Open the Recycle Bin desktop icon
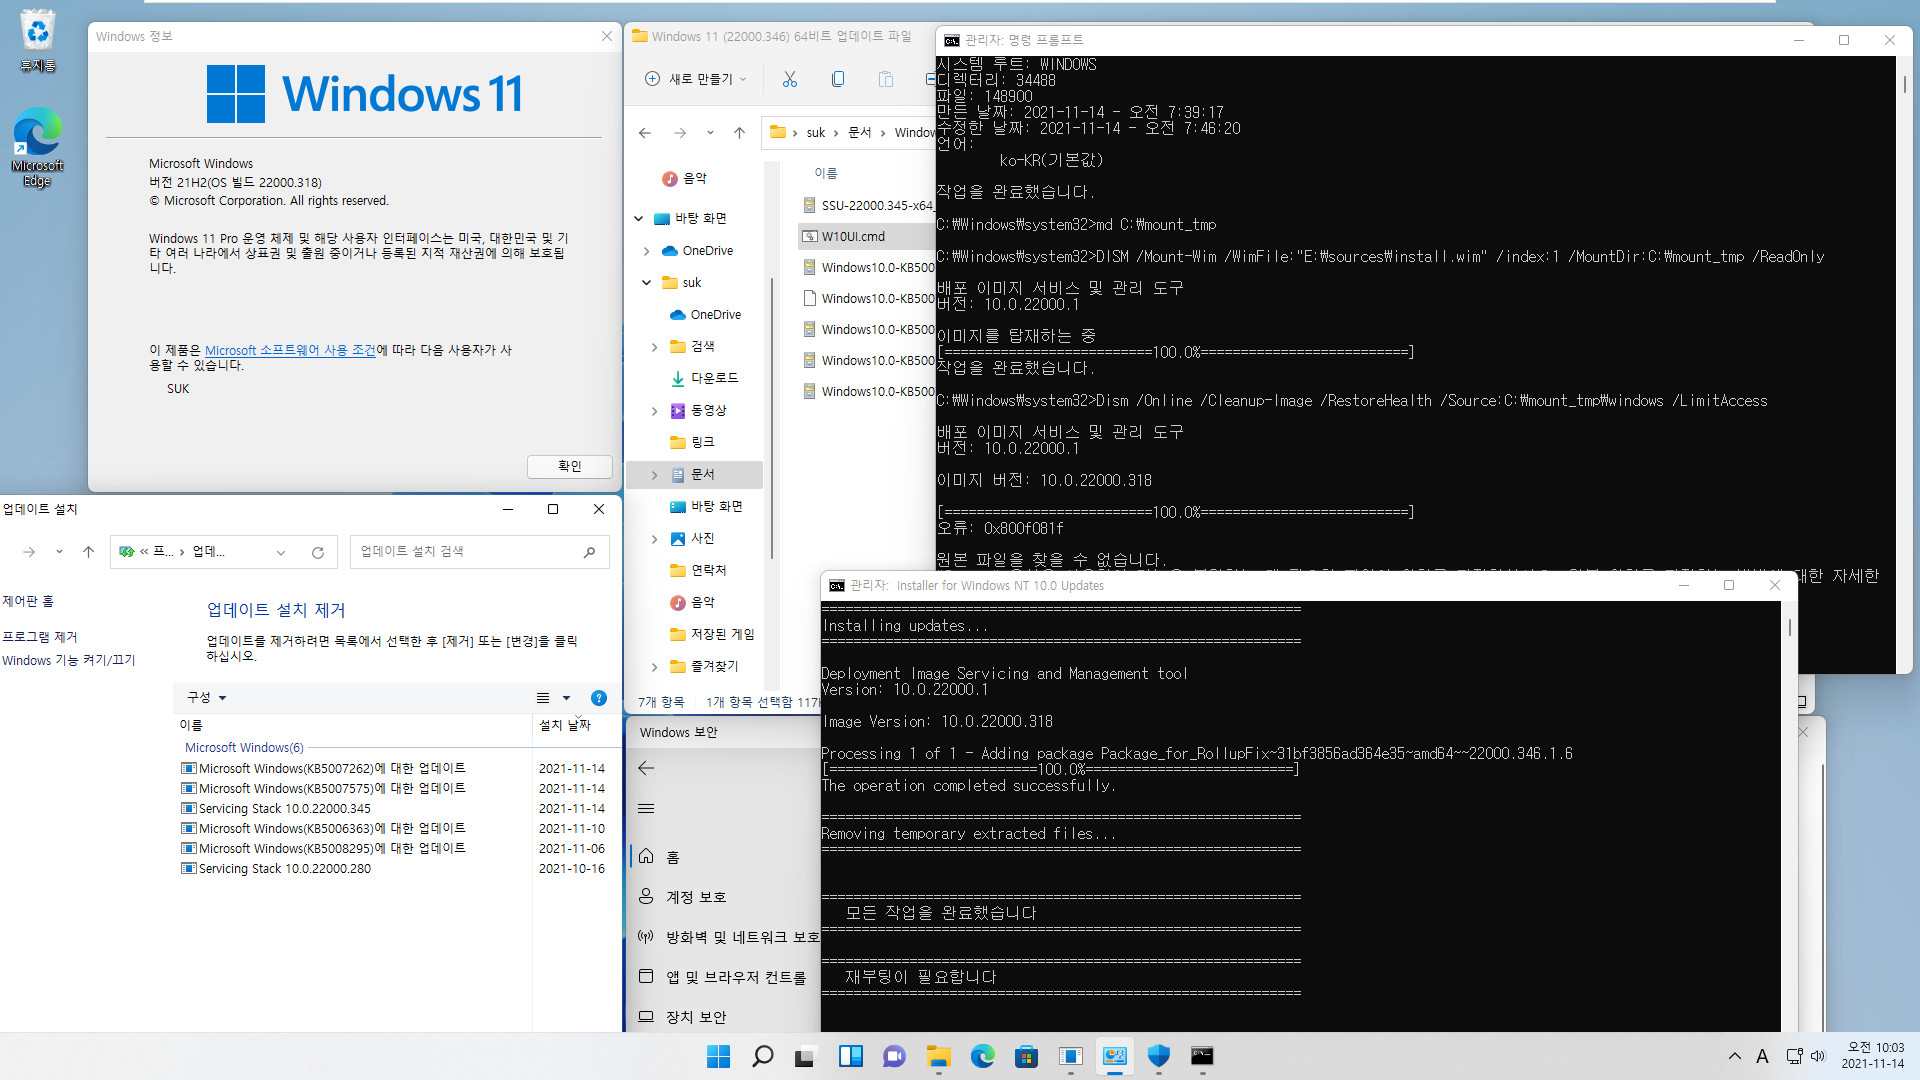 click(37, 40)
